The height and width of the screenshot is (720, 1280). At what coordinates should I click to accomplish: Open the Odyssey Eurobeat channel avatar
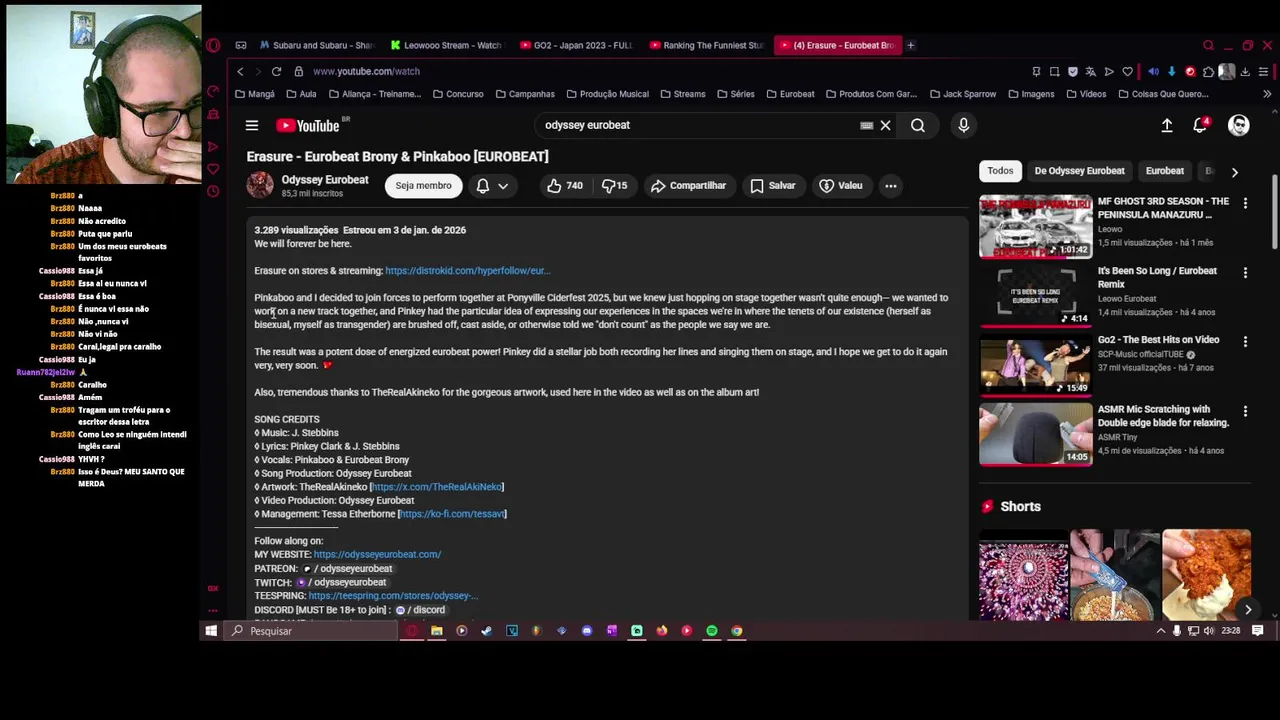[x=260, y=186]
